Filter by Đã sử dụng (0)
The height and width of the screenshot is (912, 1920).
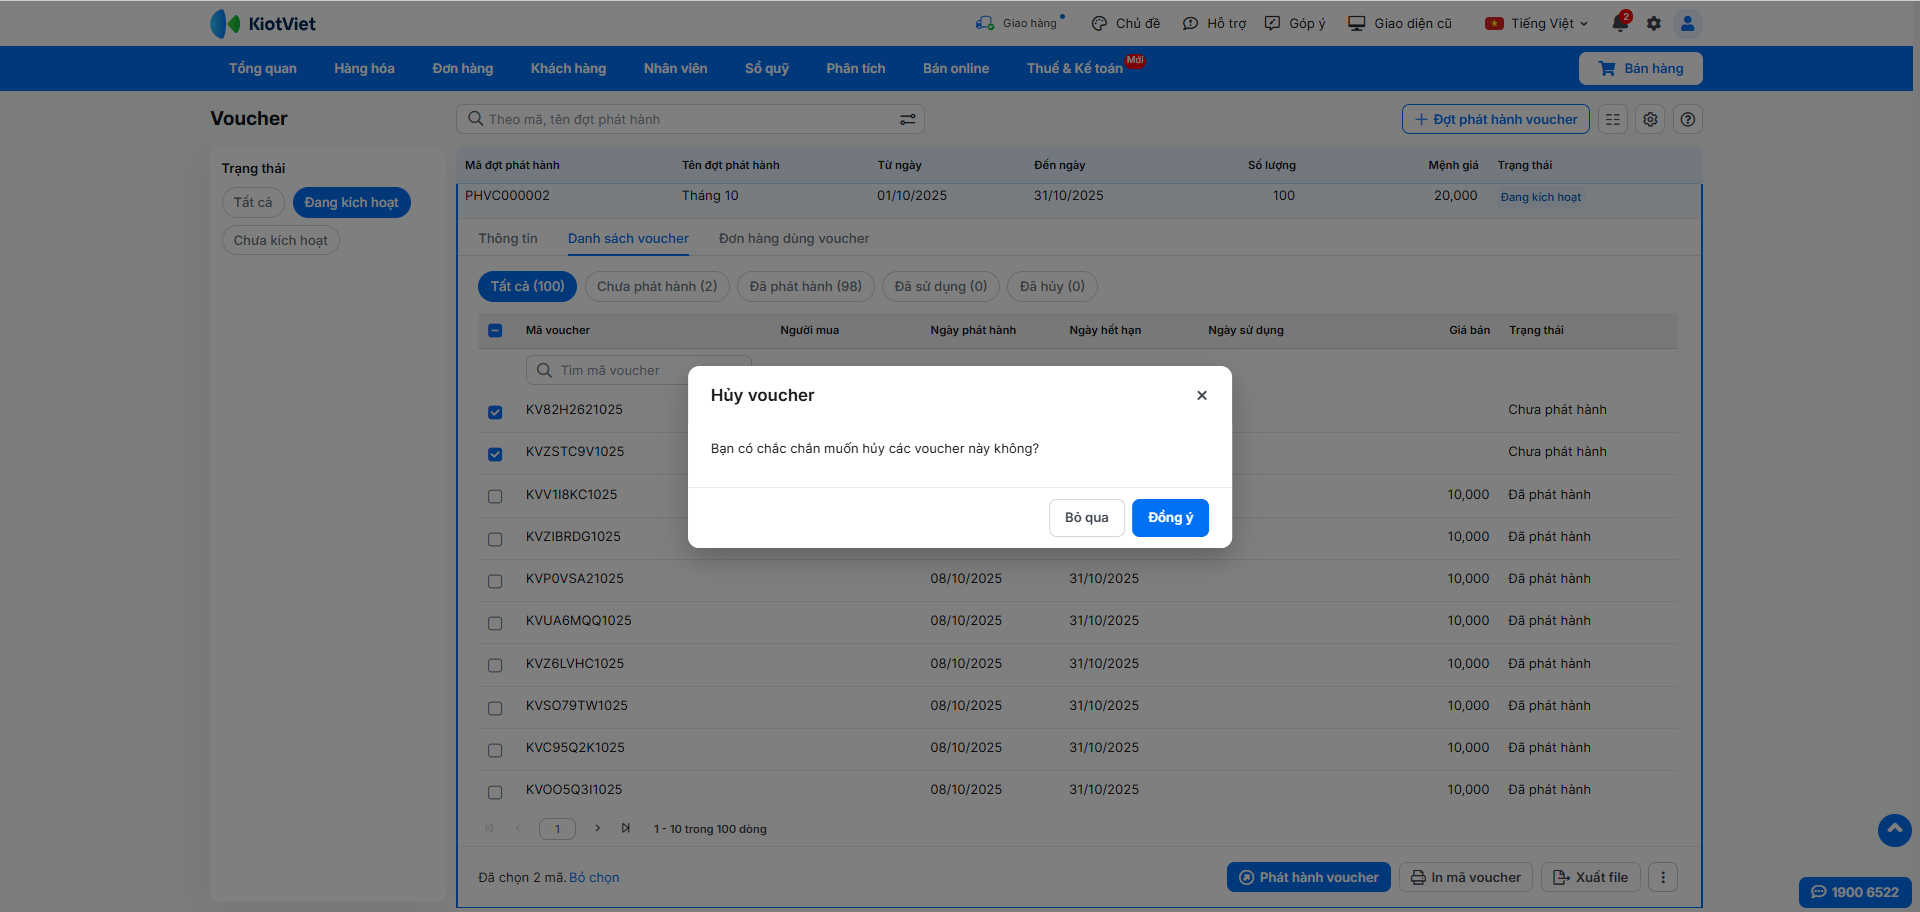[x=941, y=286]
